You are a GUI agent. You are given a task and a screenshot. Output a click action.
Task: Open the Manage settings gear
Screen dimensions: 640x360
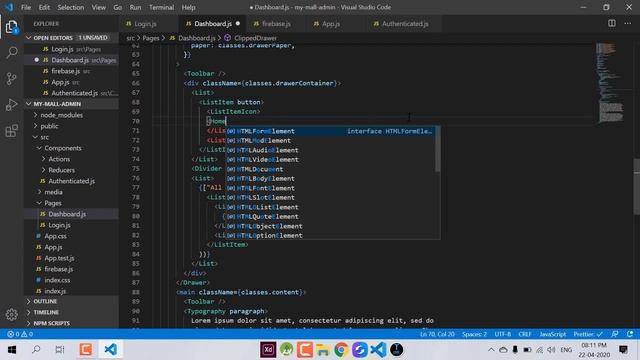tap(11, 314)
